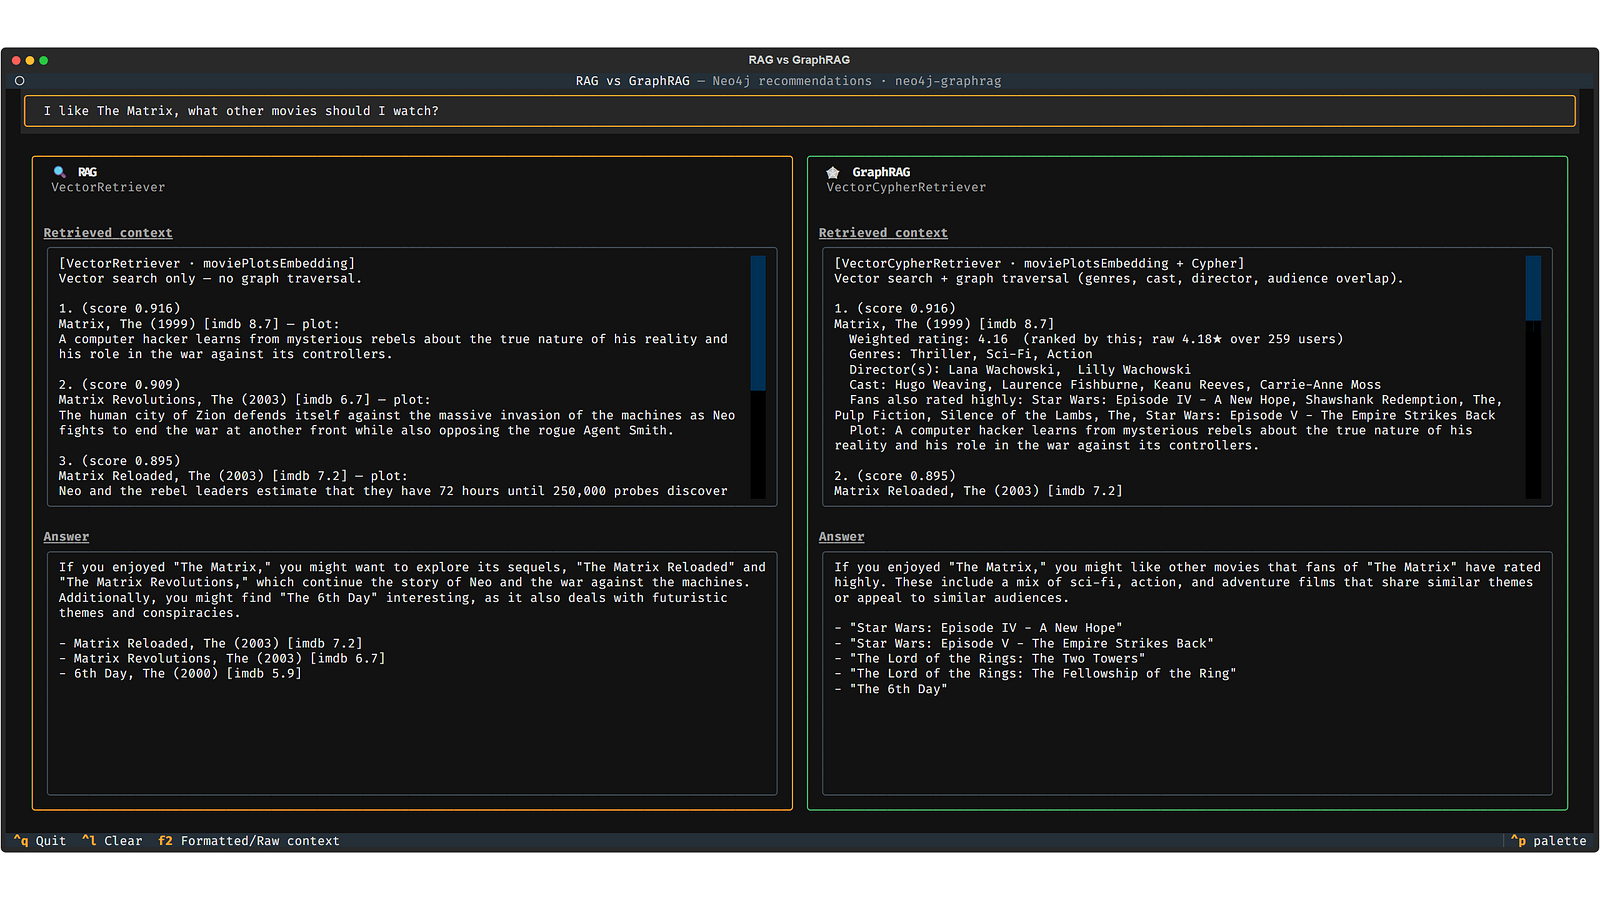Focus the movie question input field
This screenshot has height=900, width=1600.
pos(799,111)
